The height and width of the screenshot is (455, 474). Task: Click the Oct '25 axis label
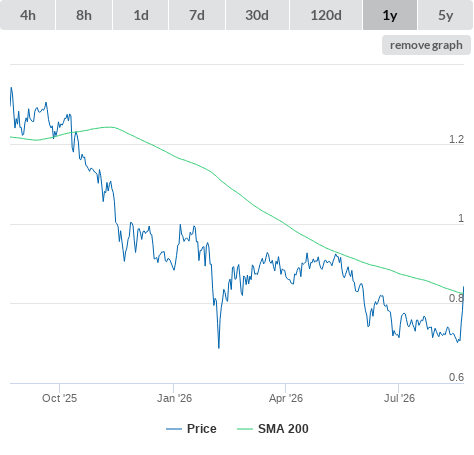[59, 398]
